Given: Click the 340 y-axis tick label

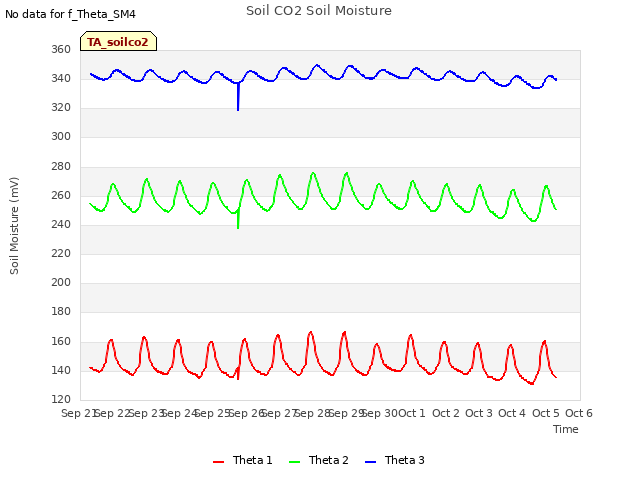Looking at the screenshot, I should click(x=61, y=78).
